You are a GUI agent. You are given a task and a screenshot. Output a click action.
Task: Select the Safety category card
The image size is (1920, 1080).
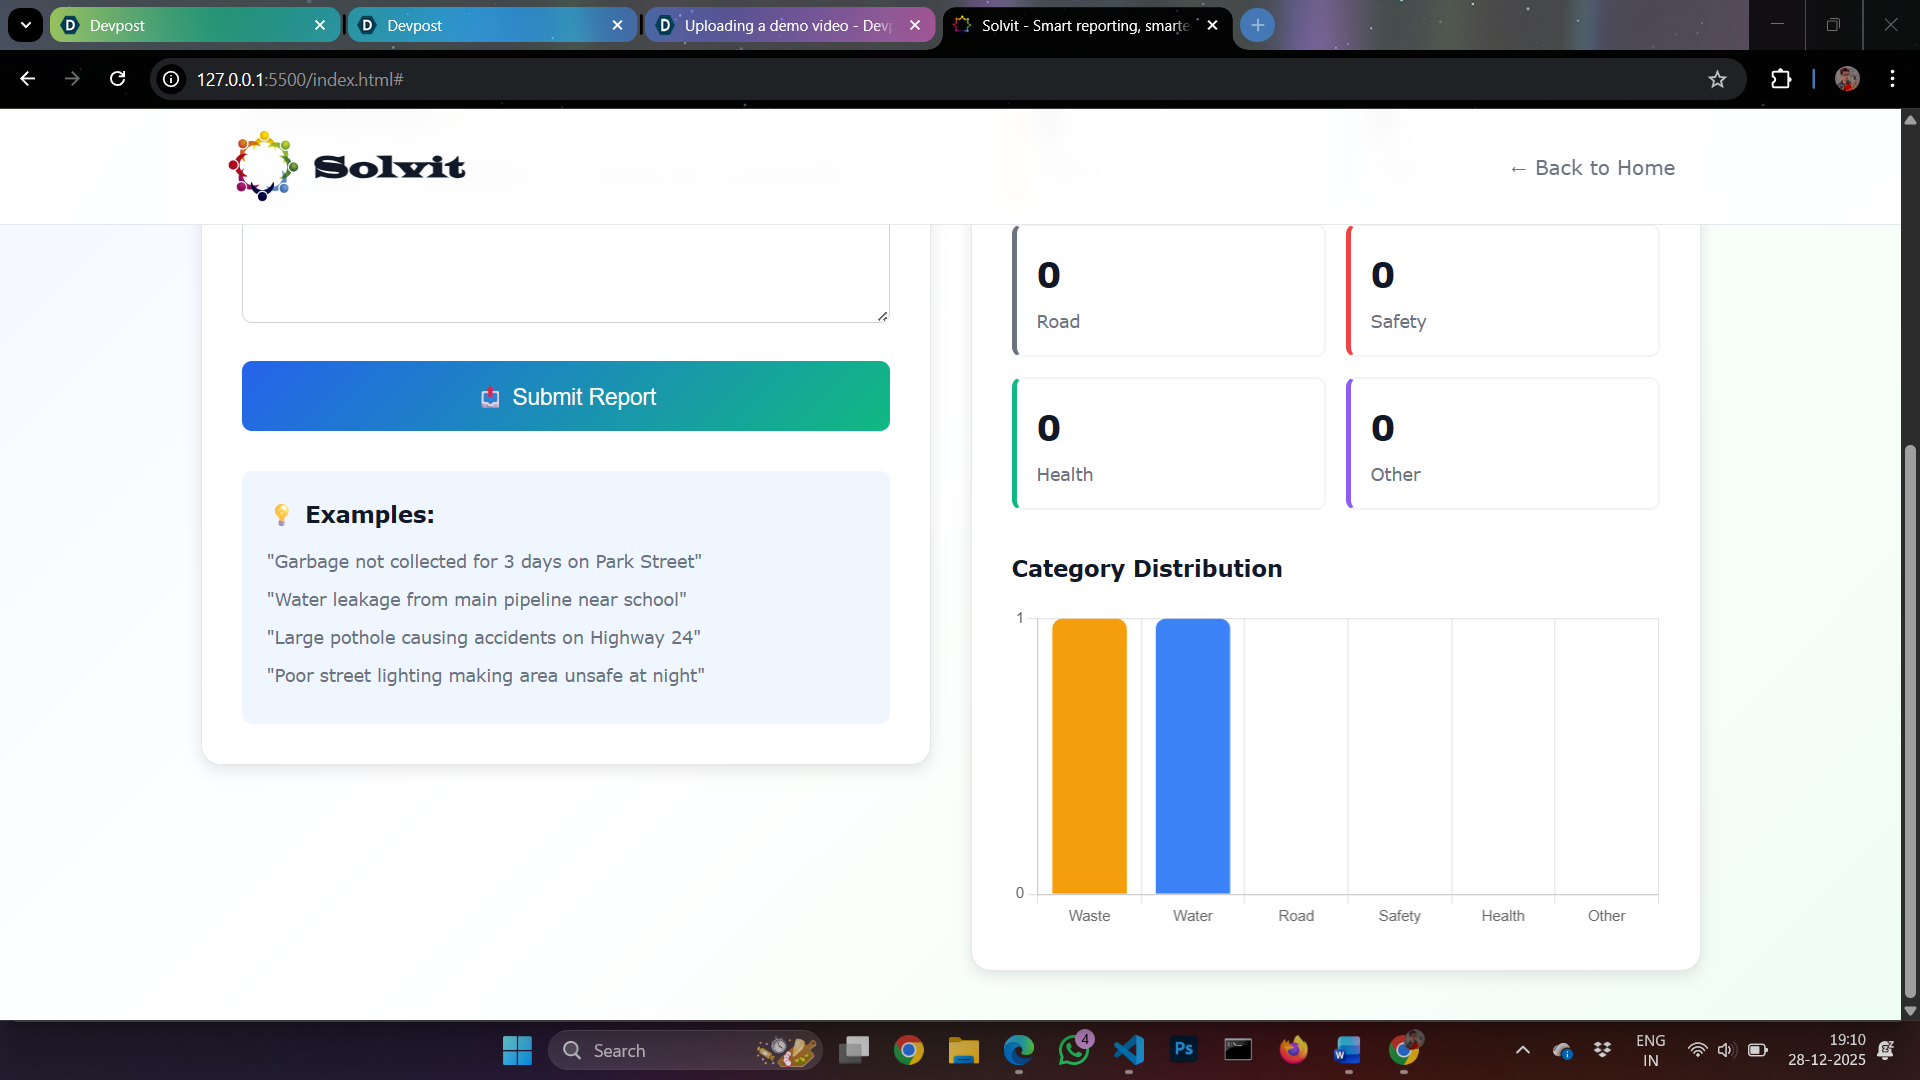coord(1503,290)
